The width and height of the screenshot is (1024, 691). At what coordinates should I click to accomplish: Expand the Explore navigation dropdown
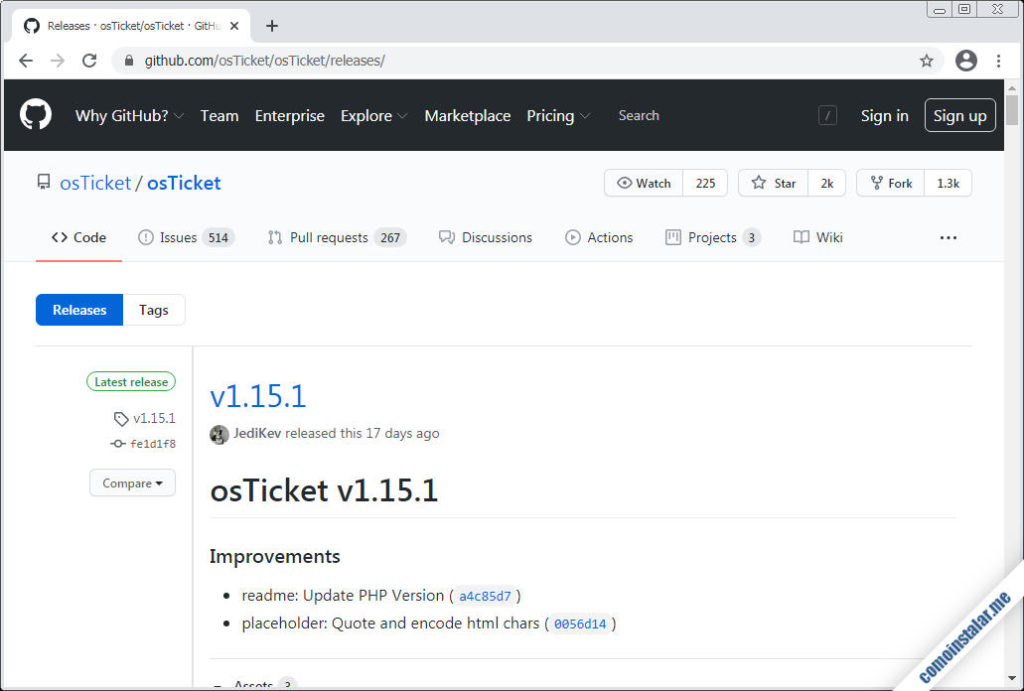[373, 115]
